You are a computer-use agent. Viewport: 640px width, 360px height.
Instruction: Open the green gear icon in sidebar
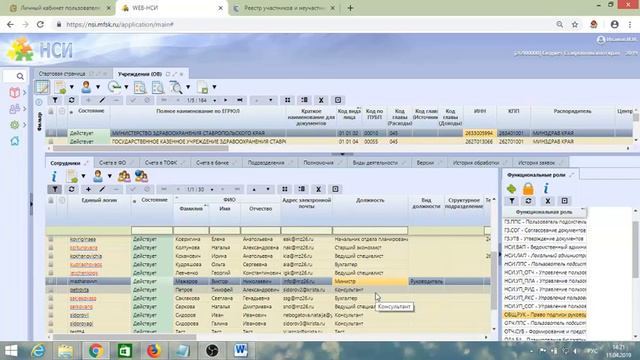[14, 125]
